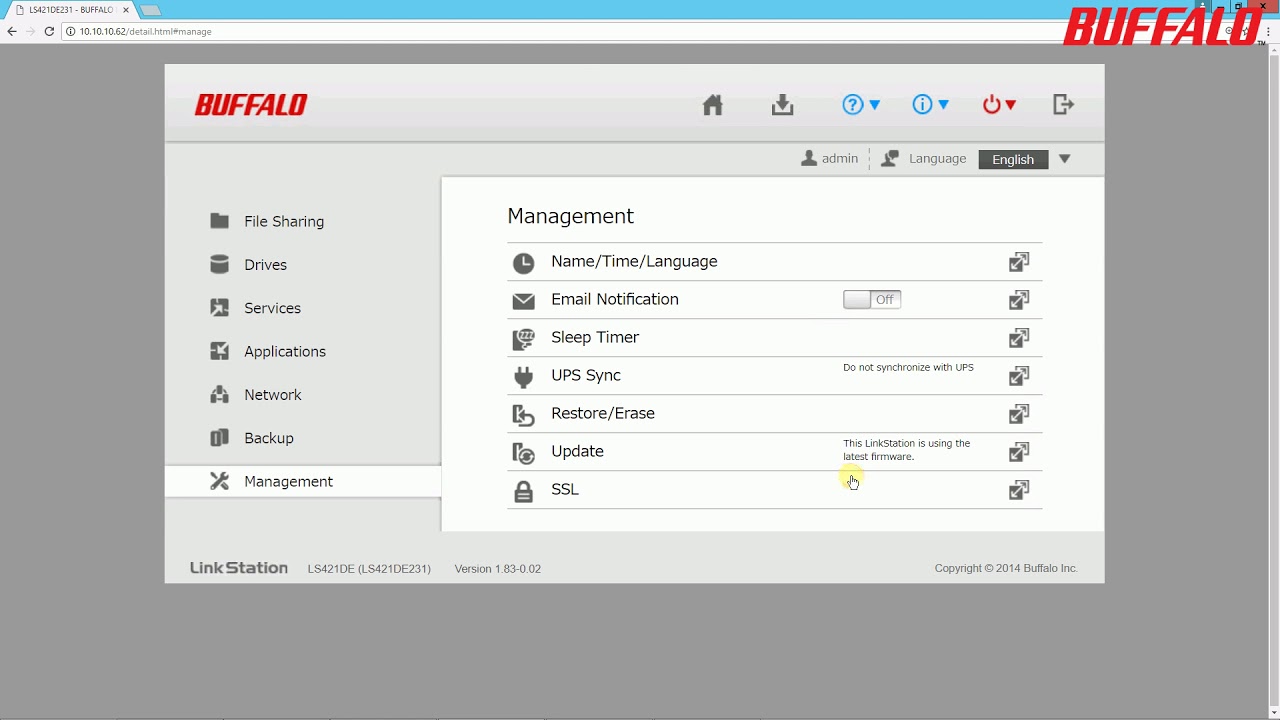Click the browser back arrow

(x=12, y=31)
